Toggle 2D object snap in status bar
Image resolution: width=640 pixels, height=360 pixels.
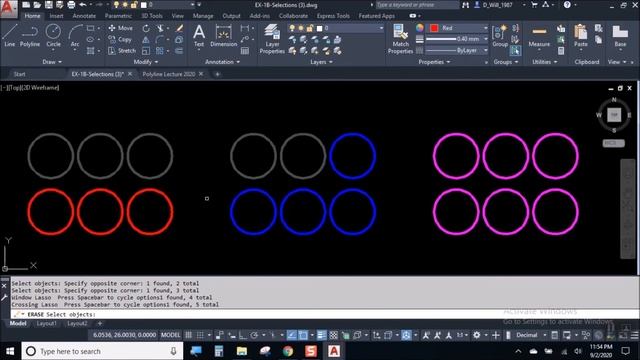(303, 335)
